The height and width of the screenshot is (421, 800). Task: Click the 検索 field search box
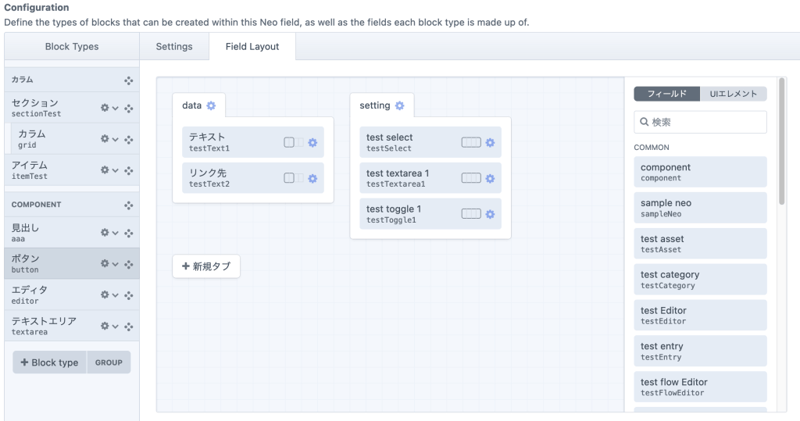(700, 122)
